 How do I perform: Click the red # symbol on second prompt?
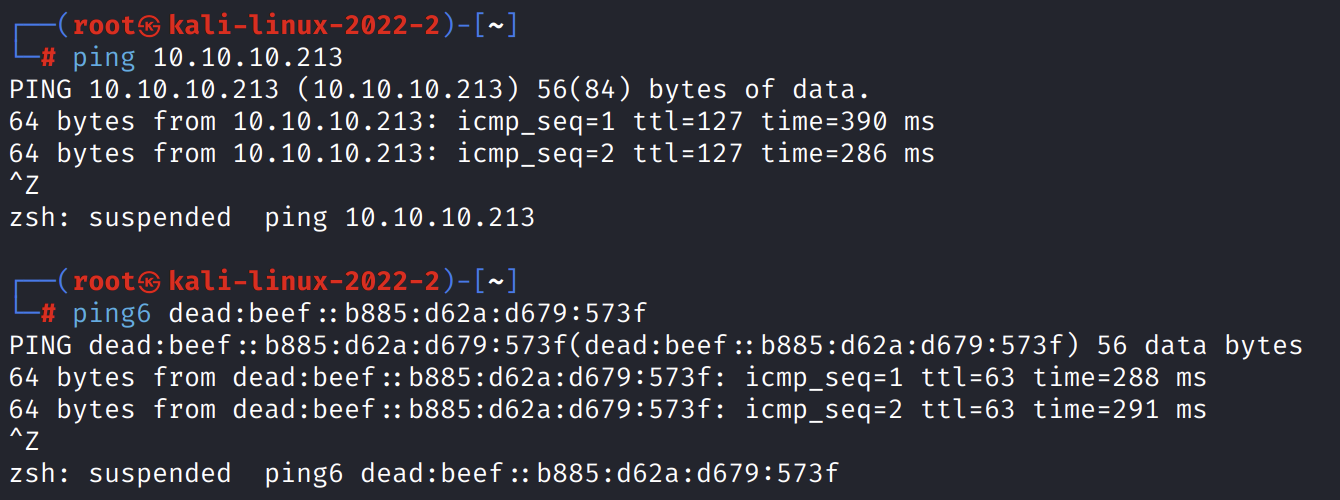[48, 313]
